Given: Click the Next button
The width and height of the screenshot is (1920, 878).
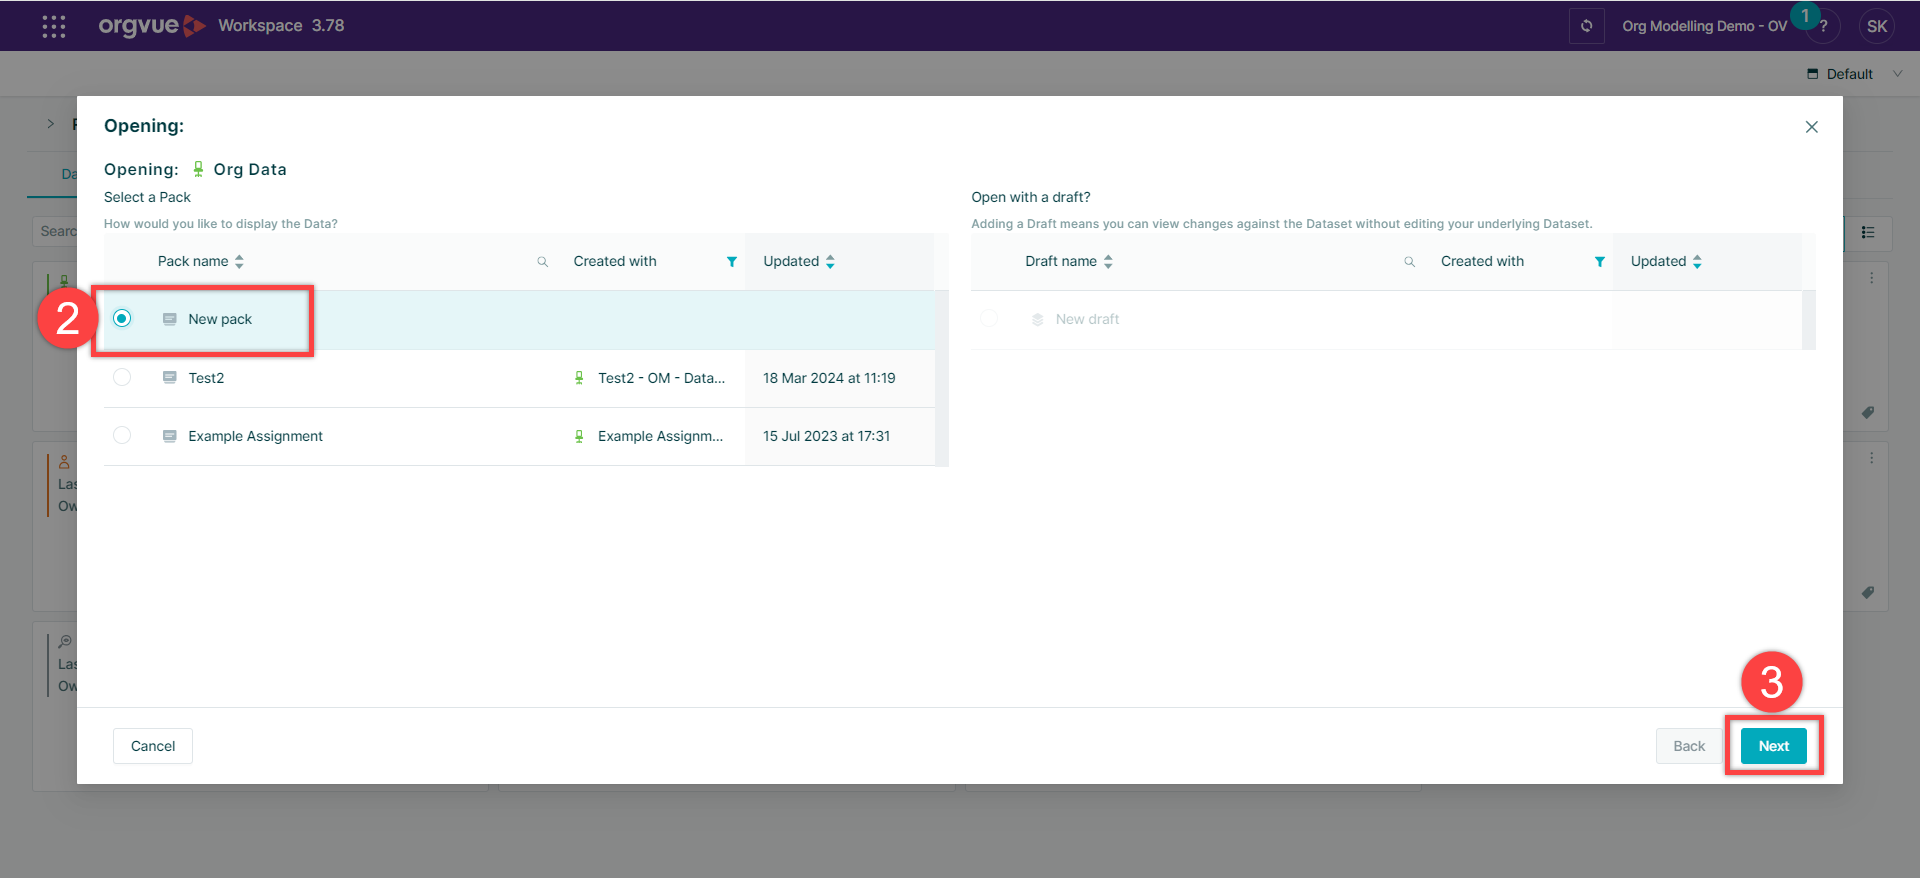Looking at the screenshot, I should (x=1773, y=746).
